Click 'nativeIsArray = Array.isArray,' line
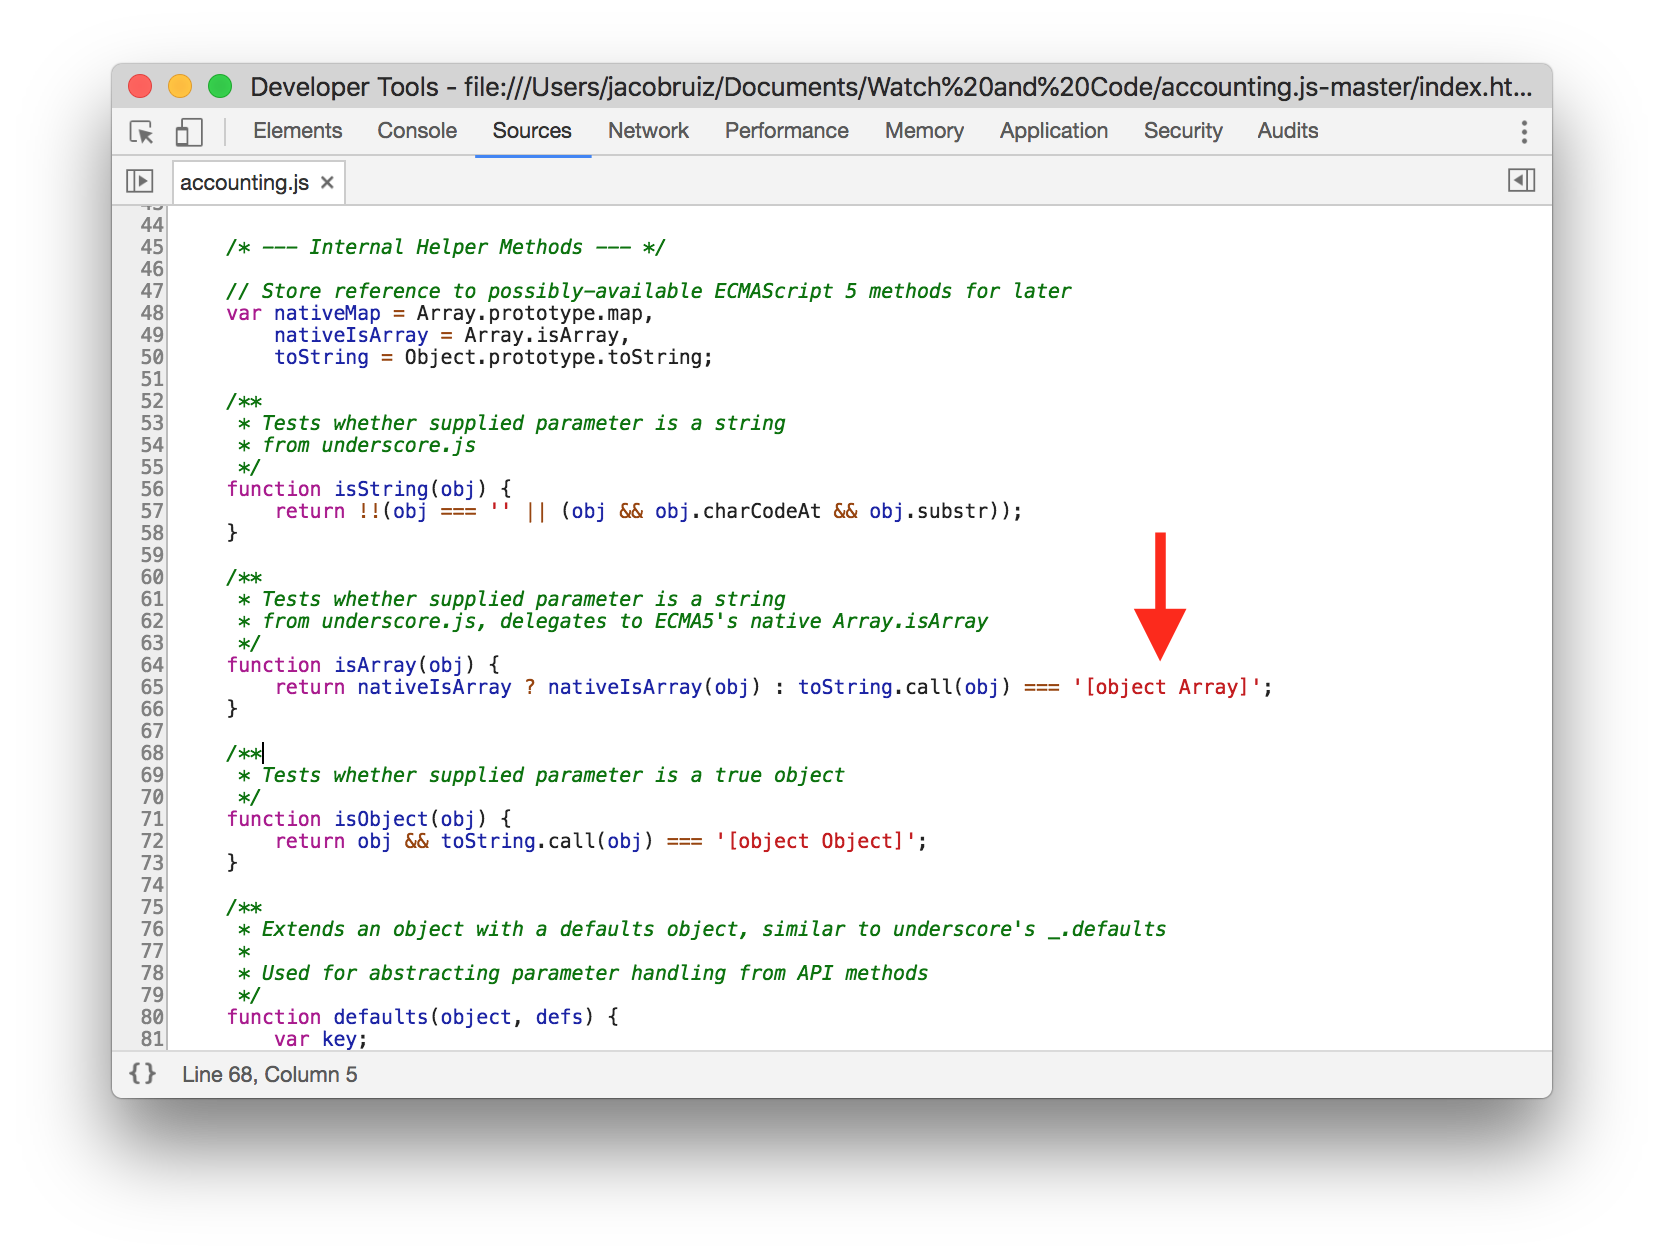Screen dimensions: 1664x1258 pos(452,335)
